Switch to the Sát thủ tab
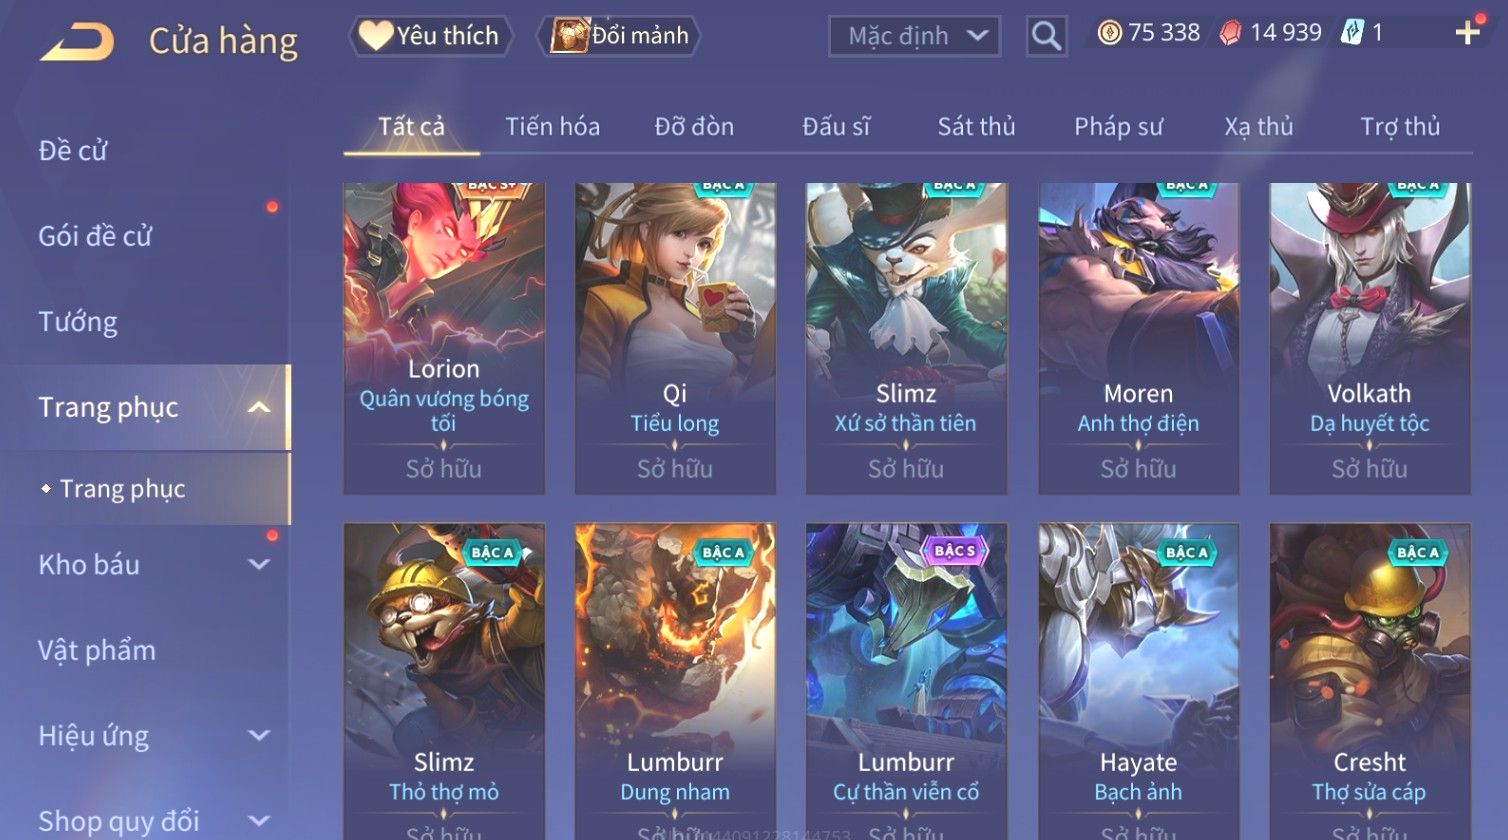 (x=976, y=127)
